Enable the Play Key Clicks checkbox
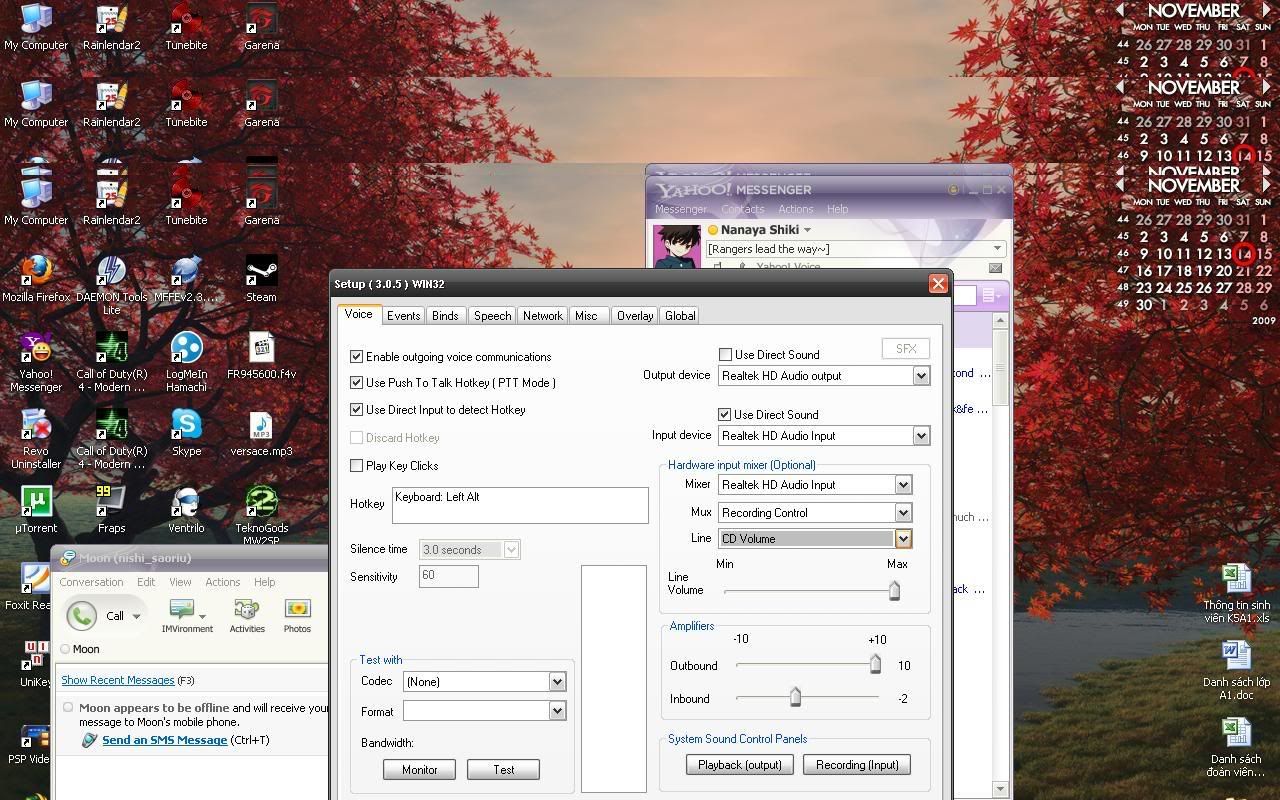Screen dimensions: 1280x800 coord(356,465)
